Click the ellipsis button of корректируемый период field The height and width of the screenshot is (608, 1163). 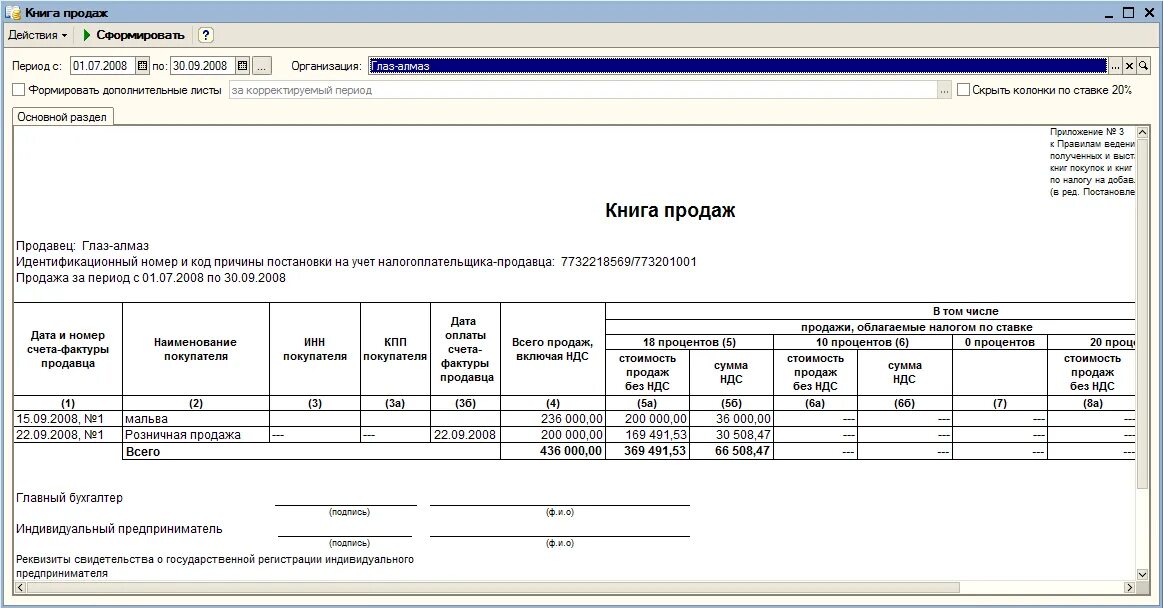coord(943,90)
